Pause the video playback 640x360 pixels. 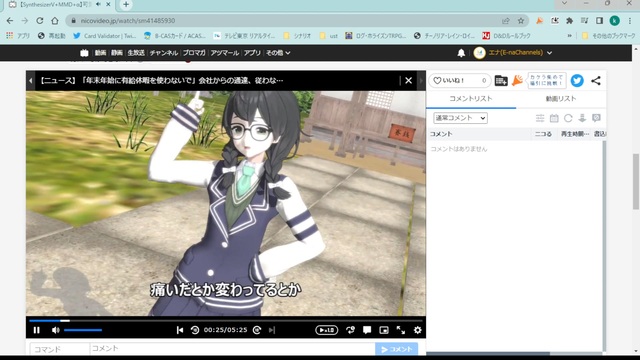pyautogui.click(x=36, y=330)
